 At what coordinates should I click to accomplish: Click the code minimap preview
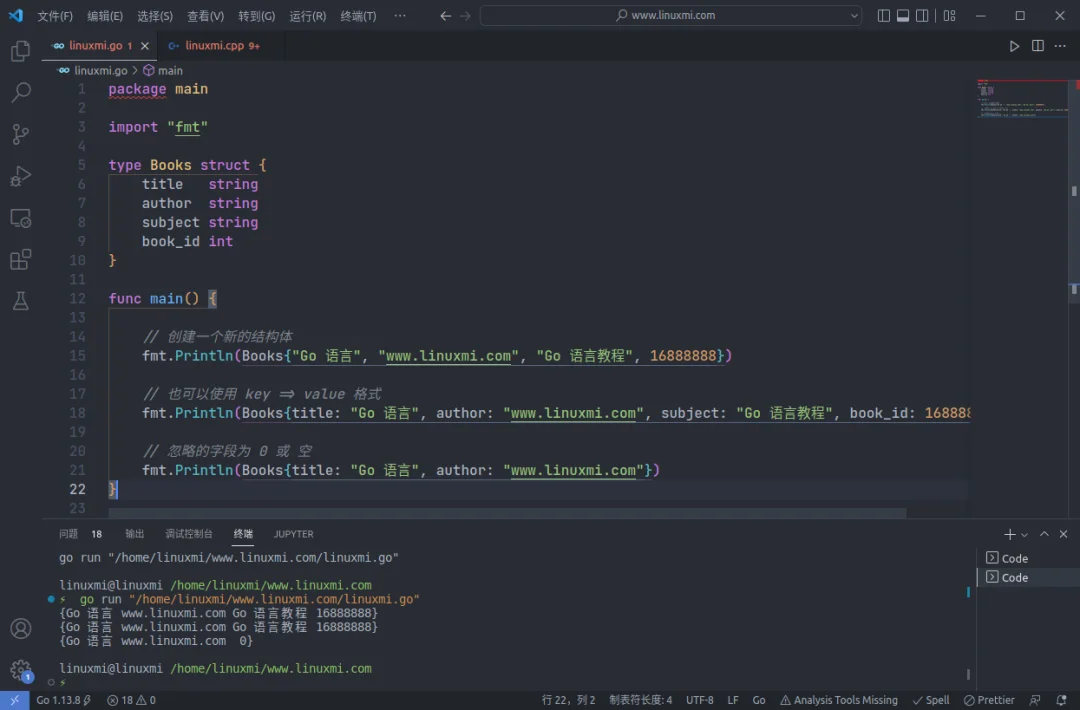pos(1022,99)
